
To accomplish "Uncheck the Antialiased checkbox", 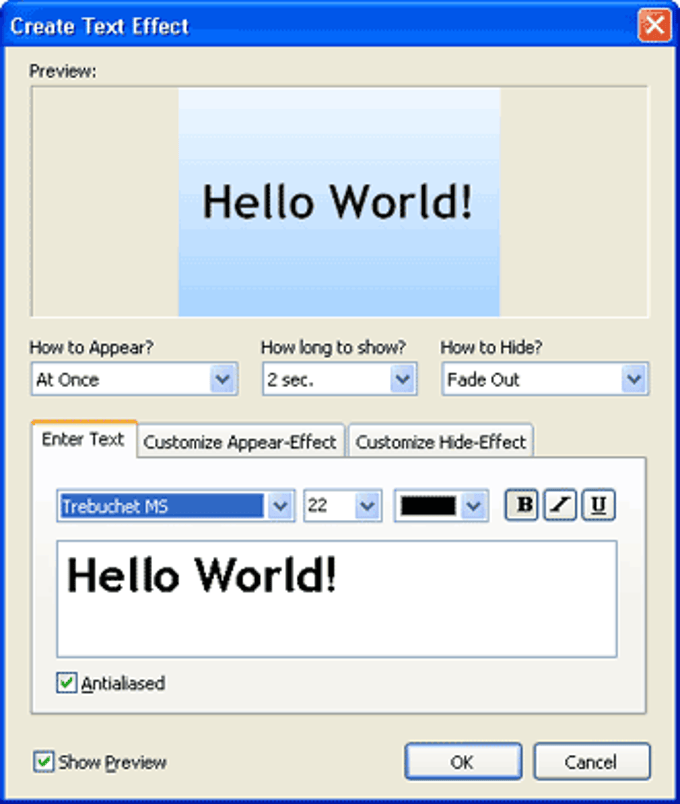I will [67, 683].
